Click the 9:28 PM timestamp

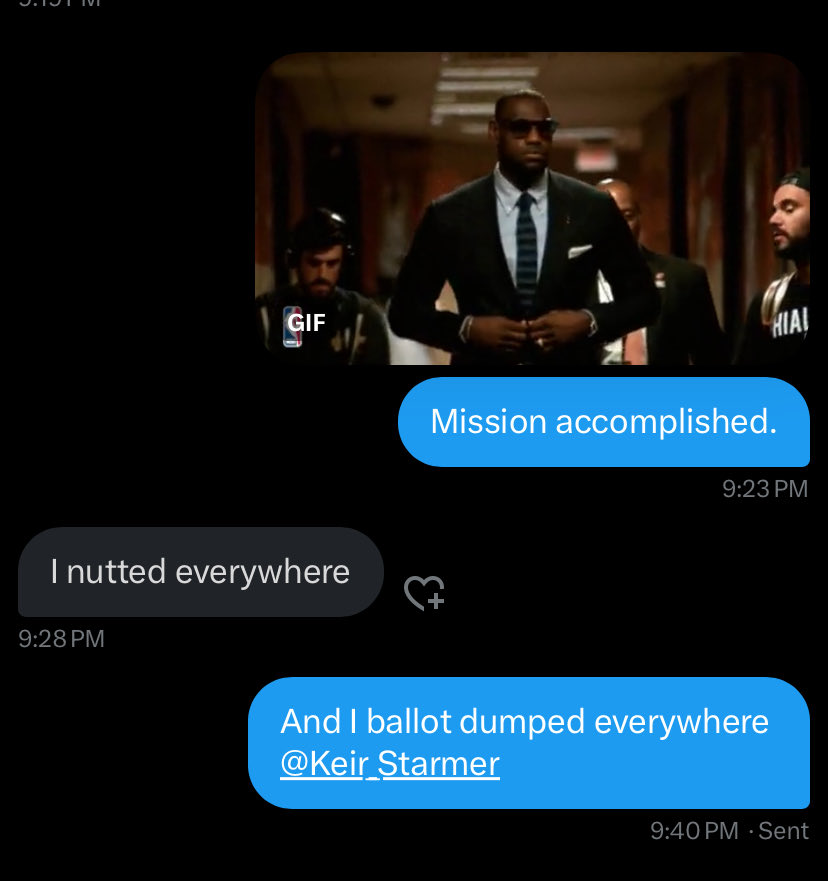click(61, 639)
